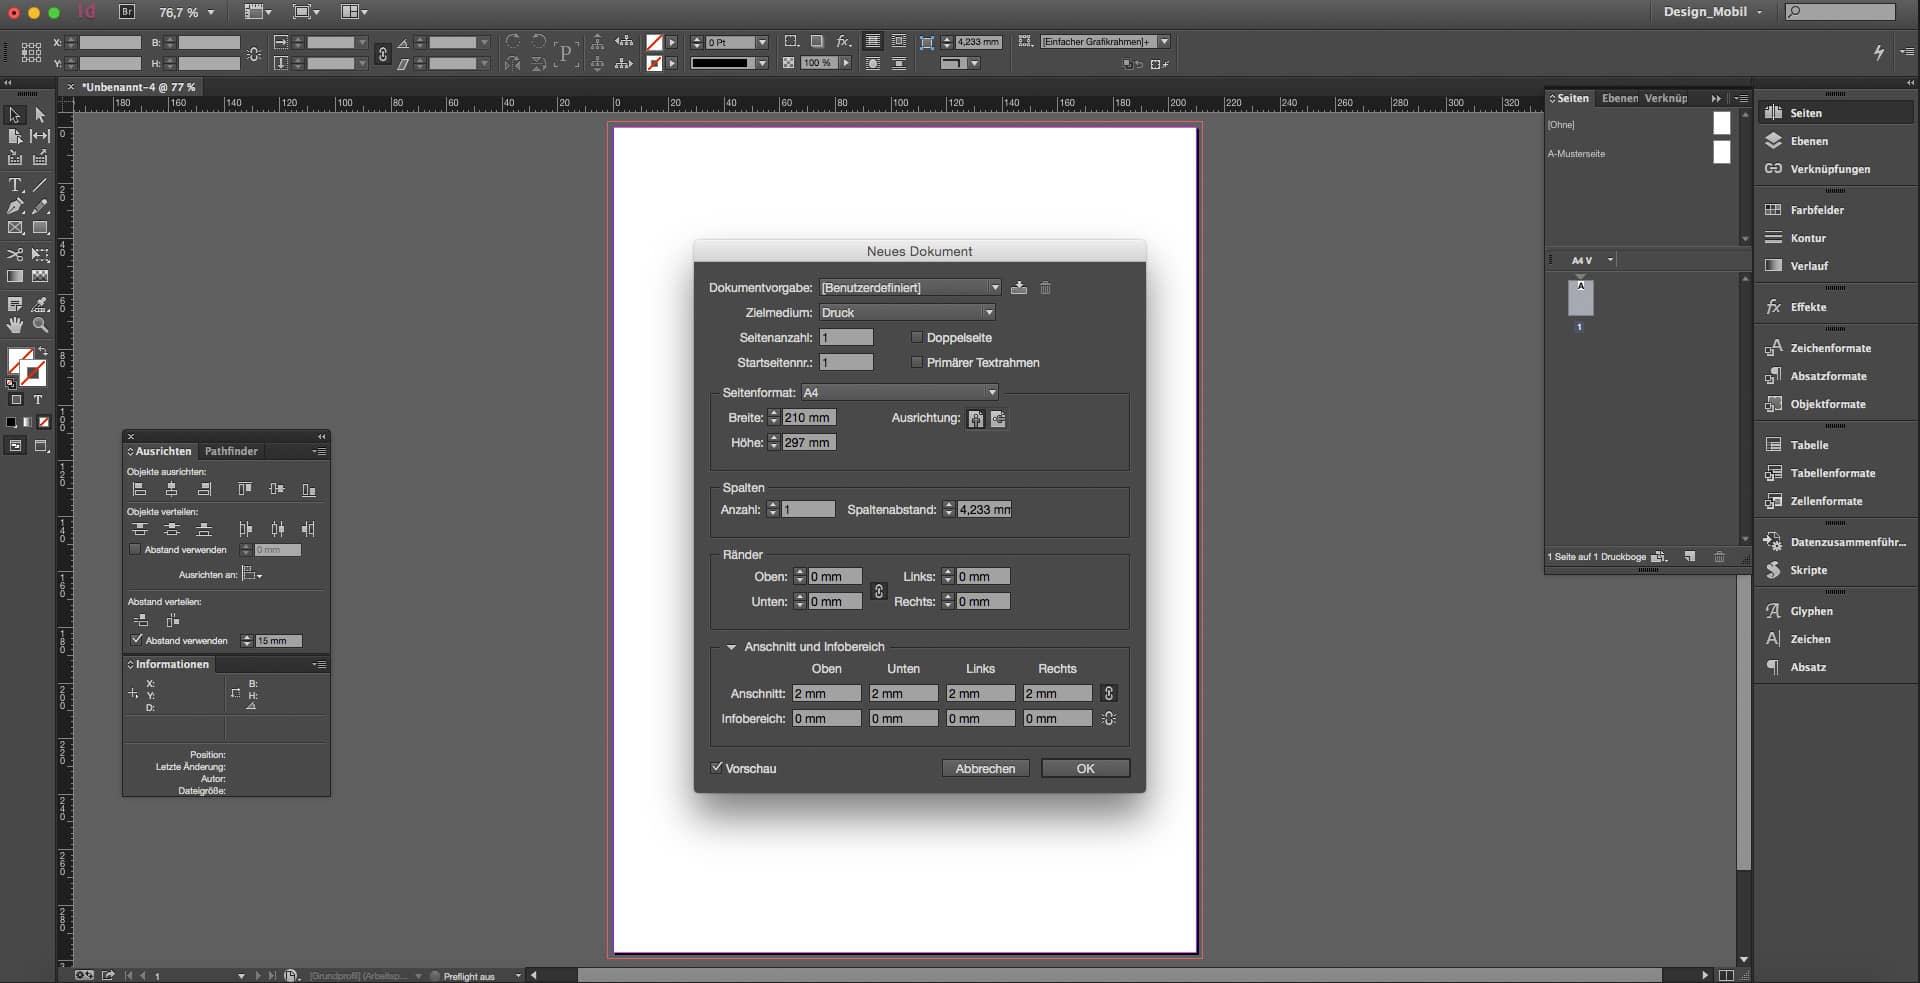Select the Type tool in toolbox
The image size is (1920, 983).
tap(15, 185)
